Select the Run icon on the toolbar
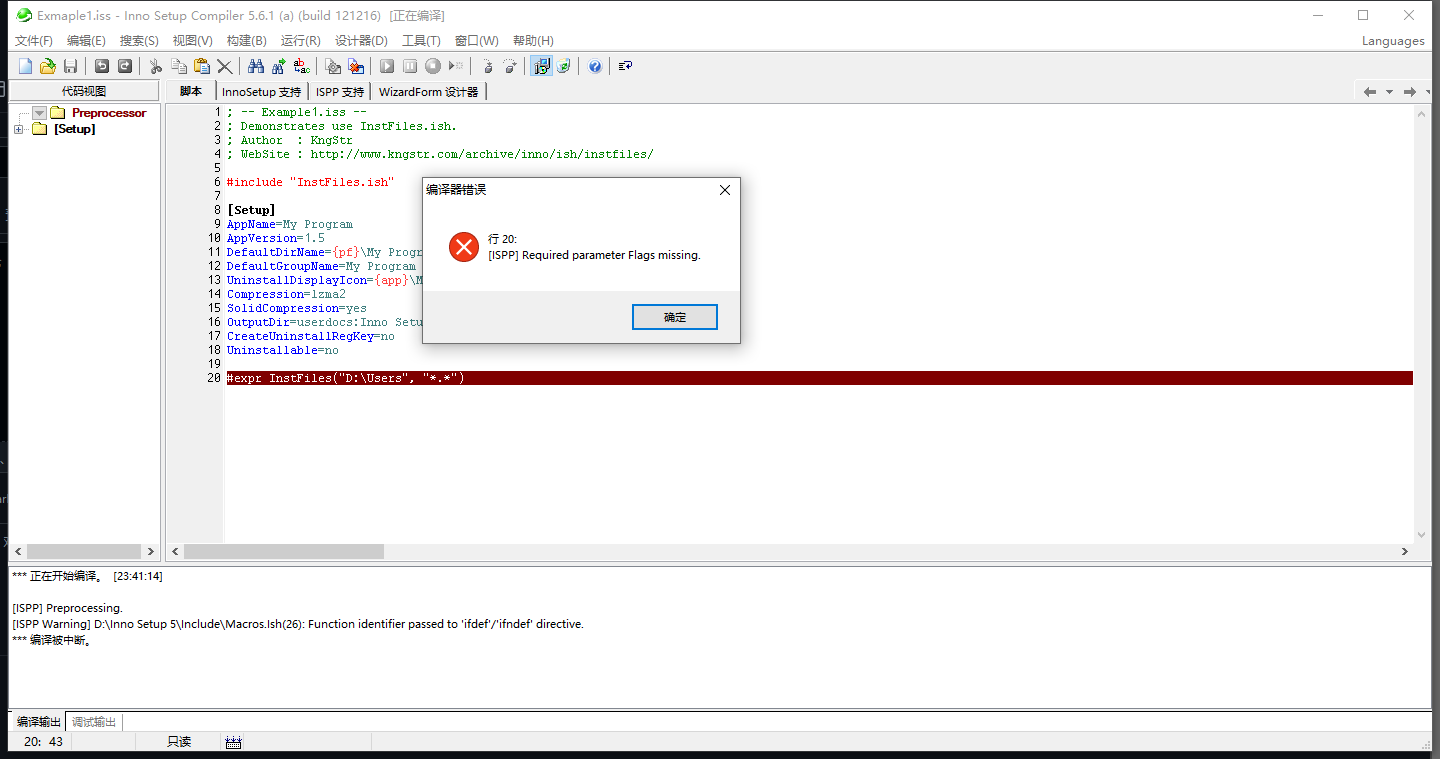1440x759 pixels. pyautogui.click(x=389, y=66)
